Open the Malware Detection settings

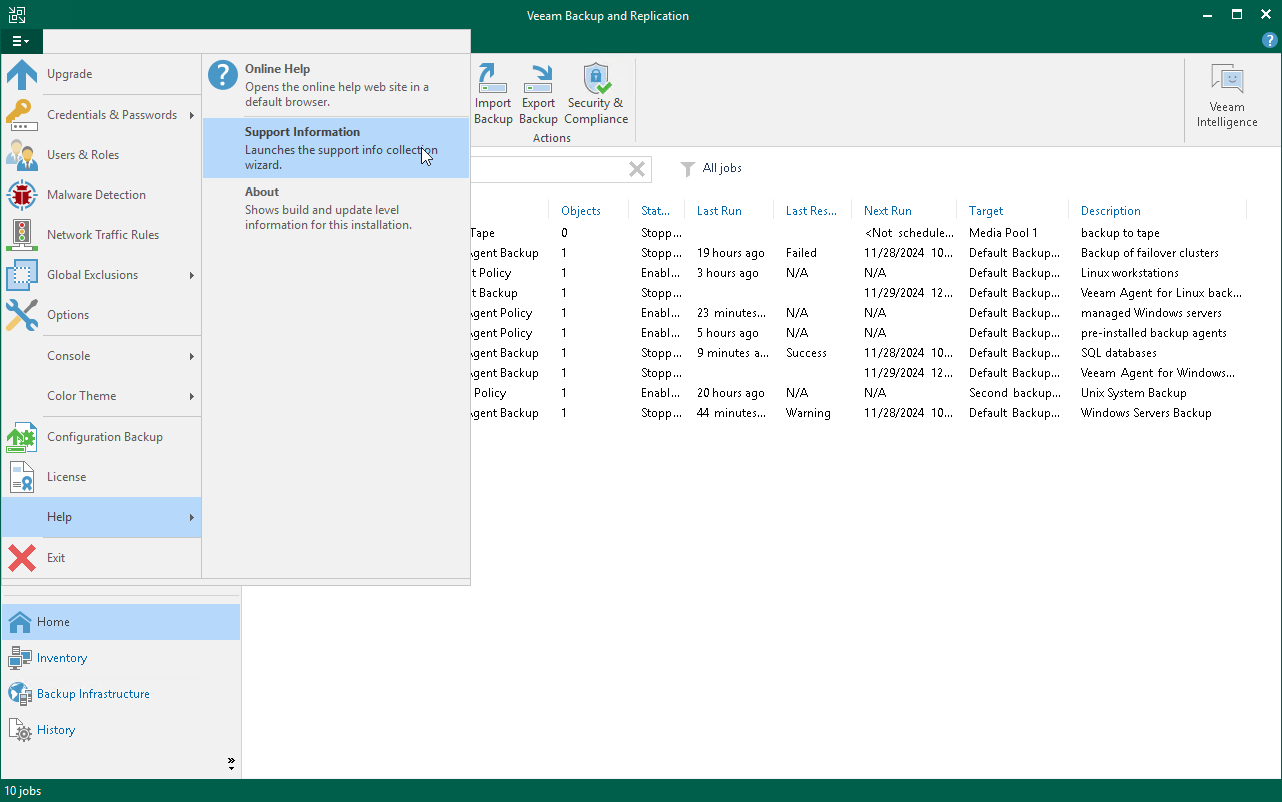[x=96, y=195]
